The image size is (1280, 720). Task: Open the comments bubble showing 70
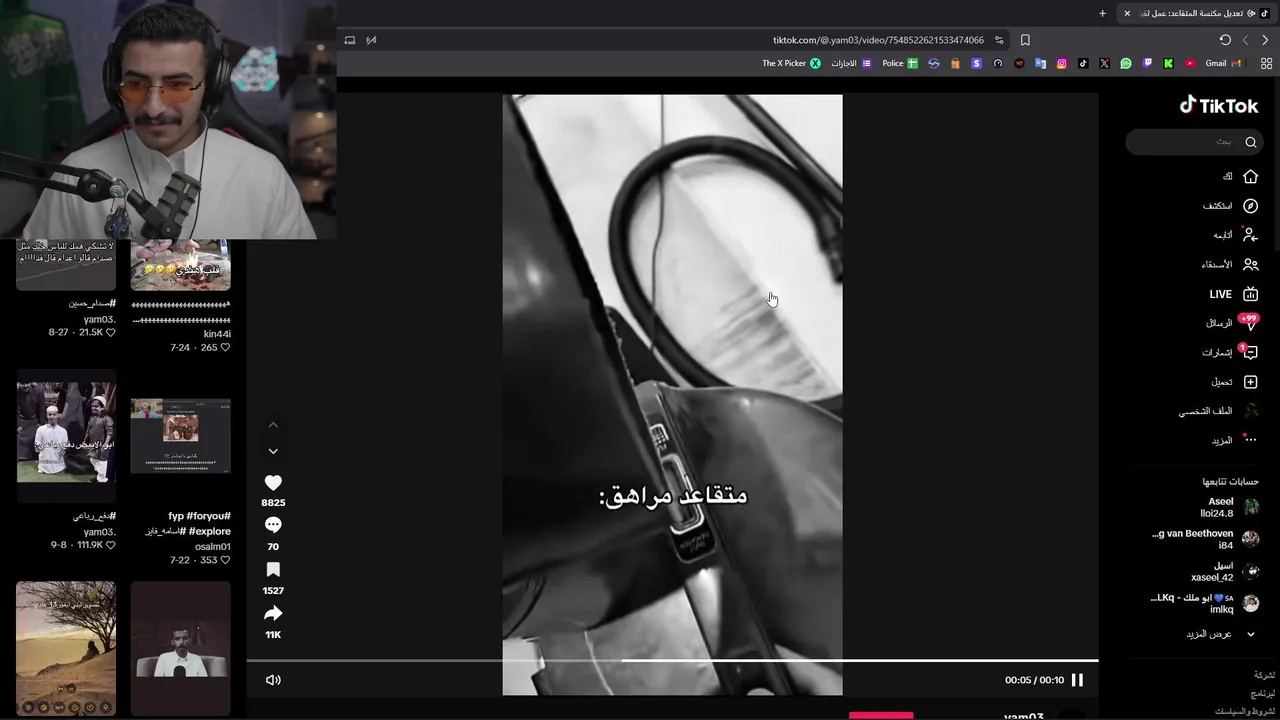273,526
